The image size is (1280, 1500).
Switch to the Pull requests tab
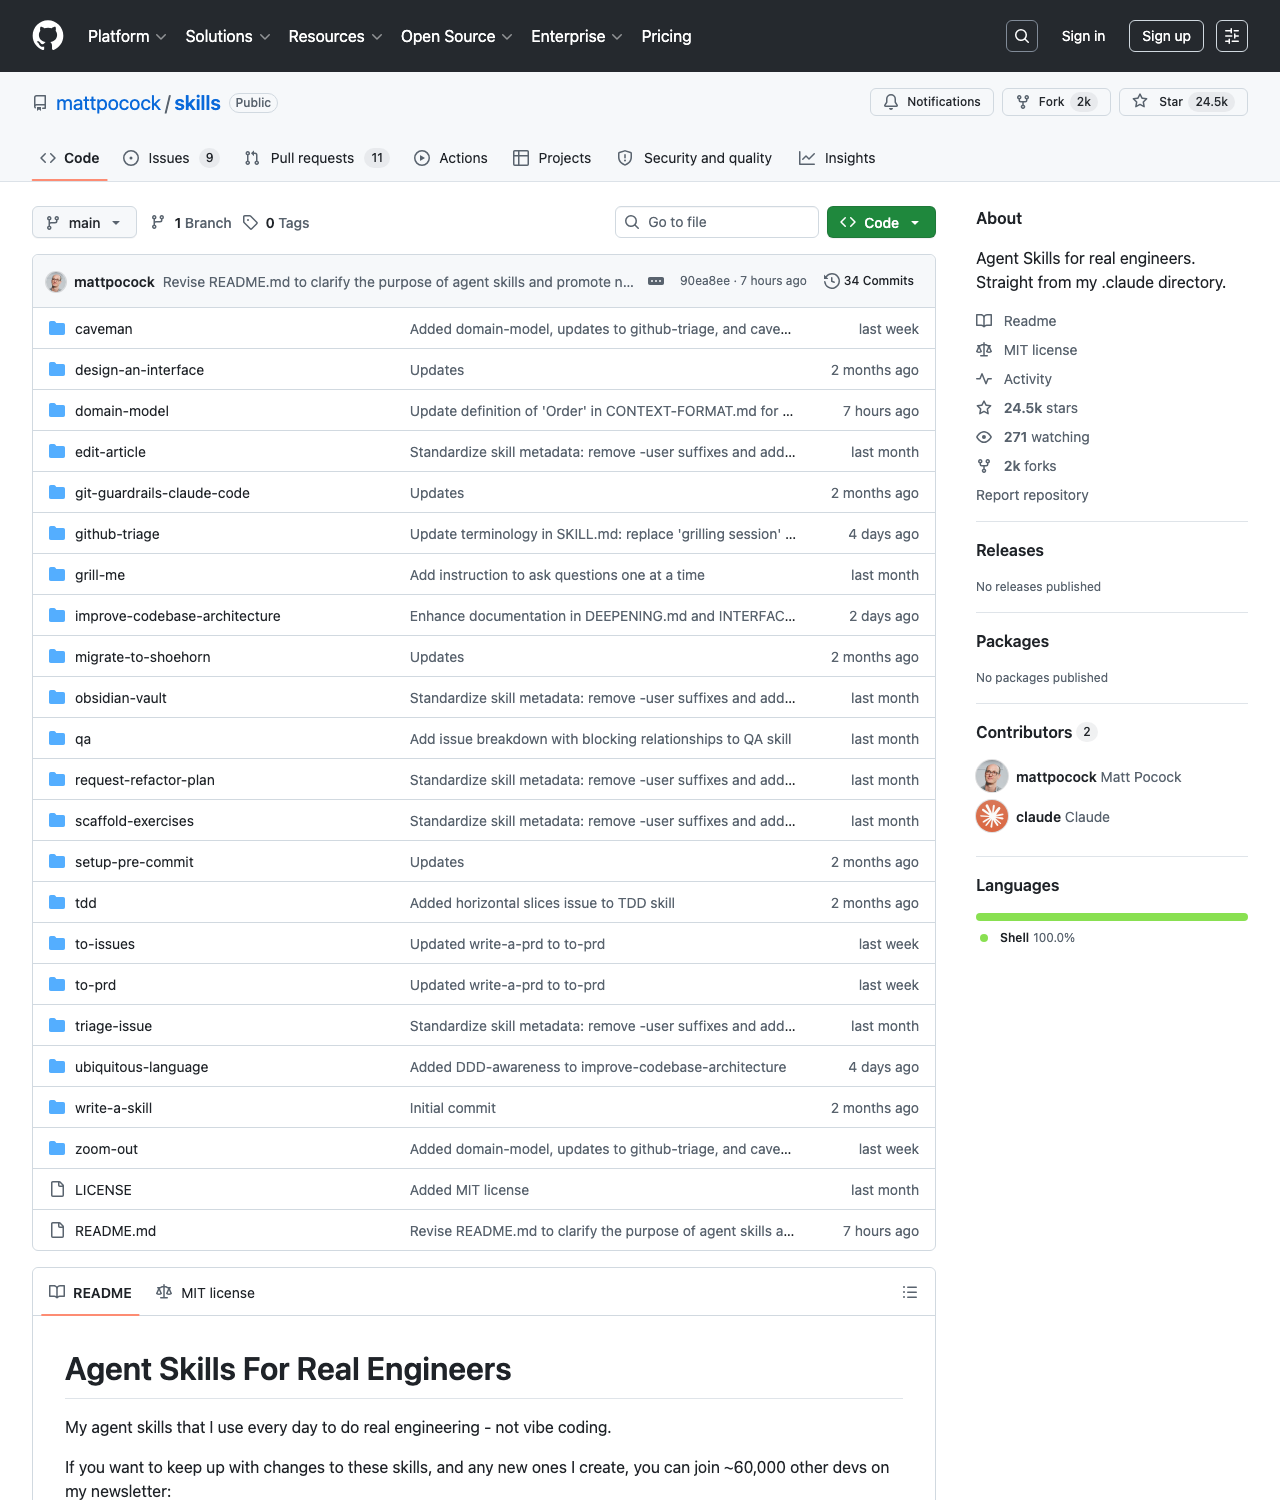[316, 158]
